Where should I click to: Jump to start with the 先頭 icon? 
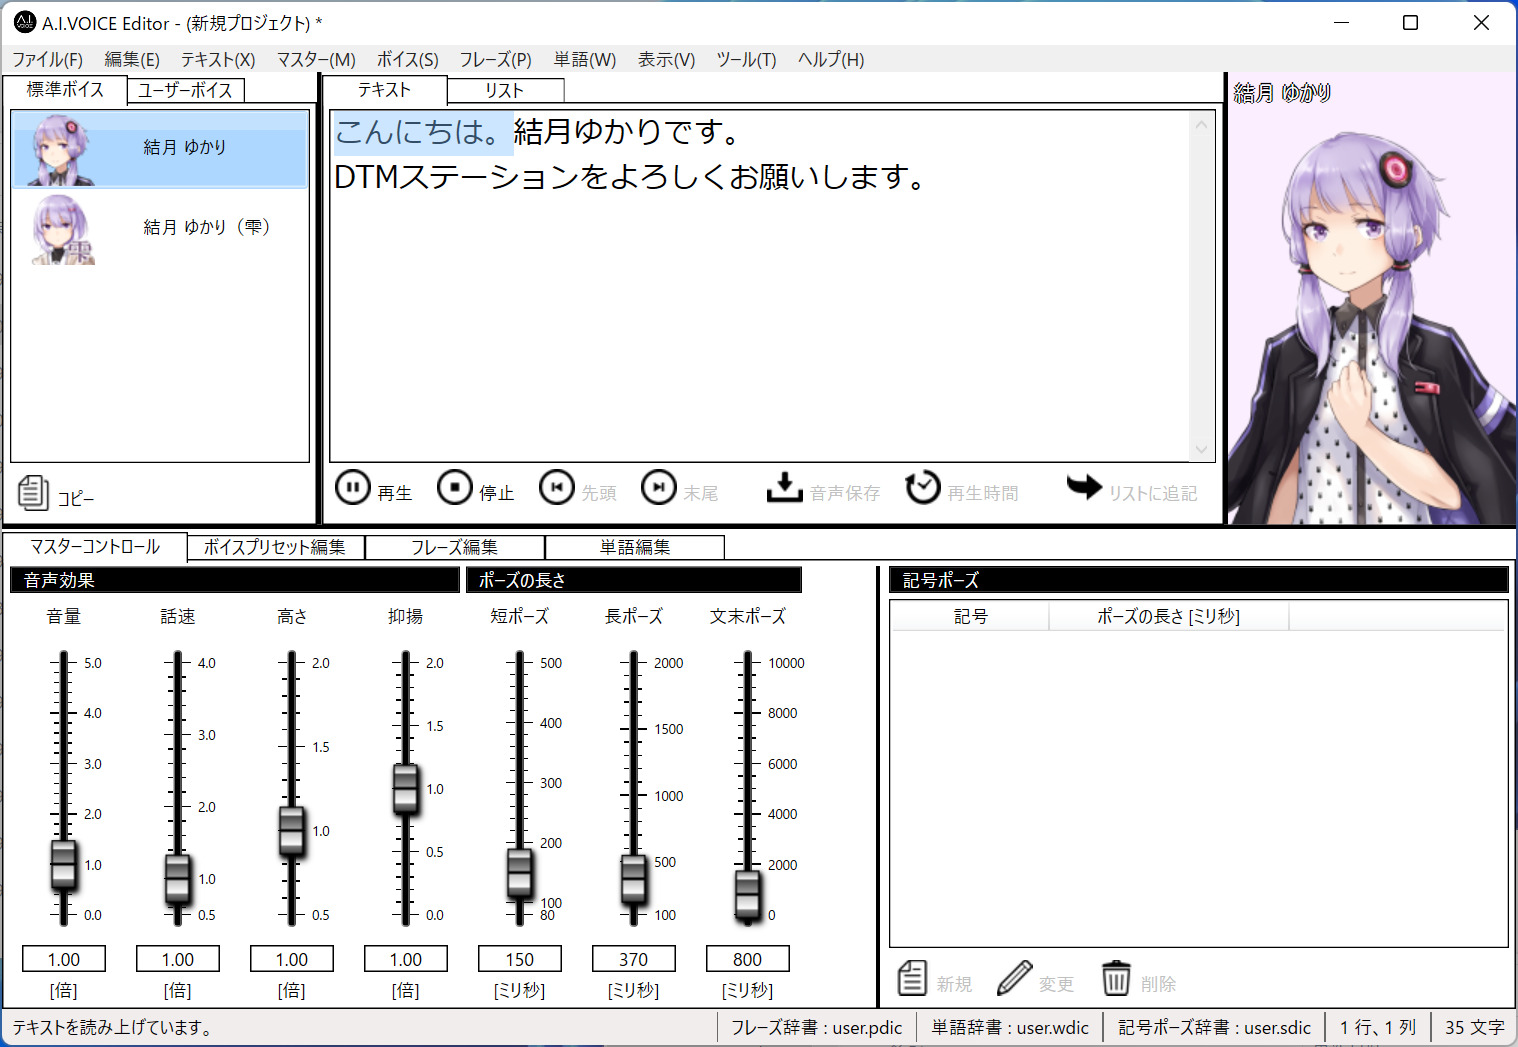(x=557, y=488)
